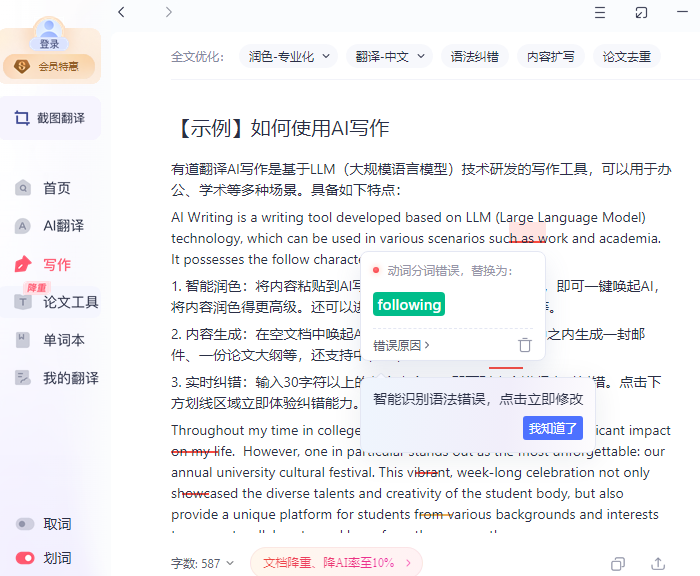Accept the 'following' correction suggestion
Screen dimensions: 700x576
[x=409, y=305]
